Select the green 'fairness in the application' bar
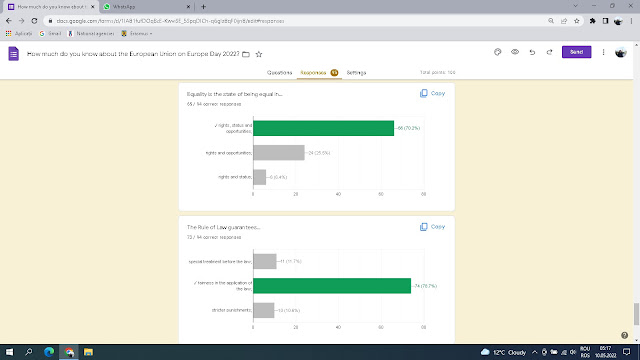Viewport: 640px width, 360px height. 332,286
